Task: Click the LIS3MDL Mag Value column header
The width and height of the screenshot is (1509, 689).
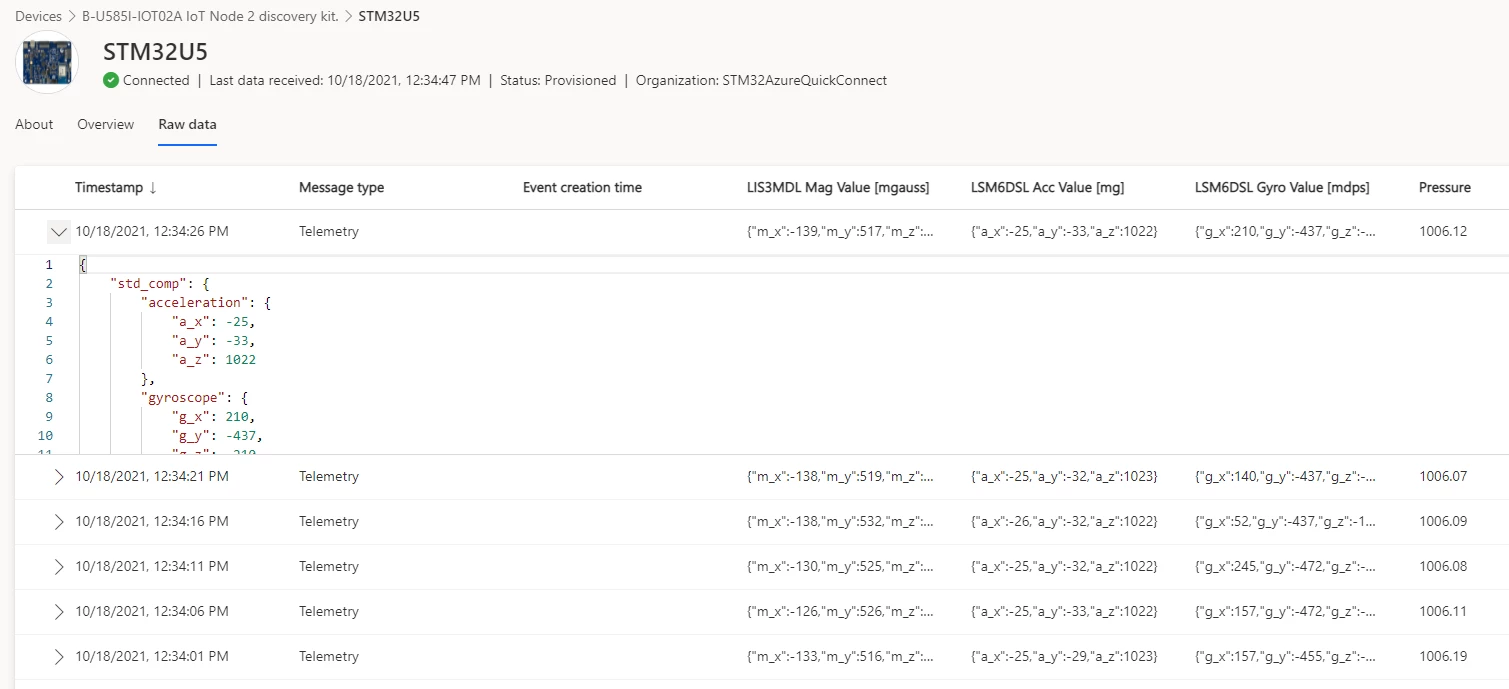Action: 838,188
